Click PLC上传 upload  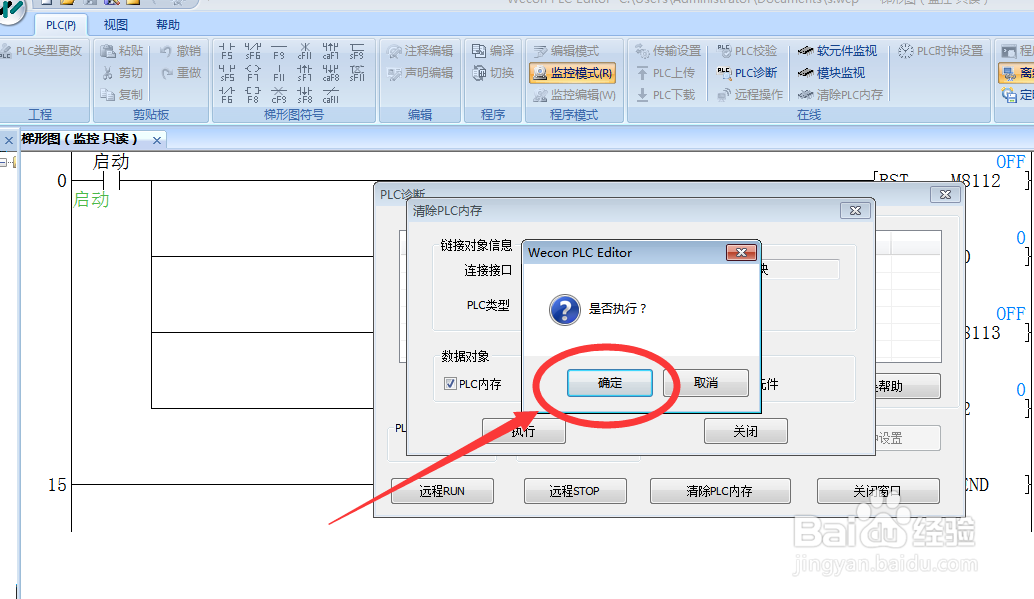(665, 73)
